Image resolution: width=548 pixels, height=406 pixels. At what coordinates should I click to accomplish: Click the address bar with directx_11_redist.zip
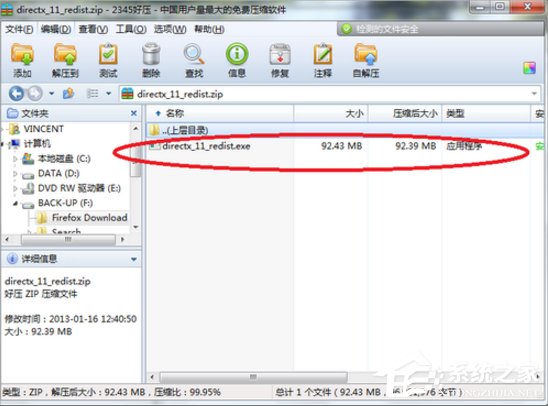330,94
